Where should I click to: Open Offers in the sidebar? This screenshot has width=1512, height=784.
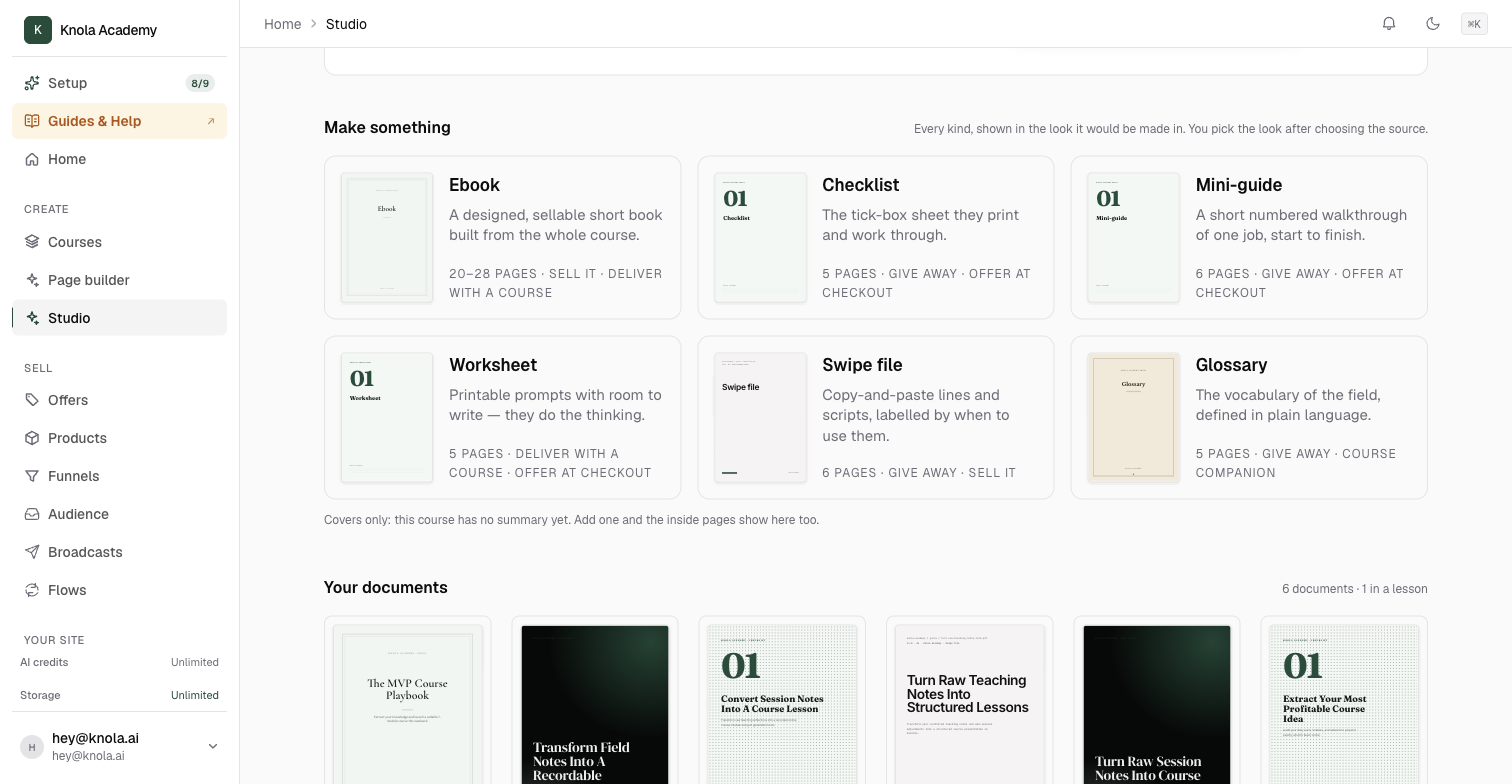click(x=119, y=400)
